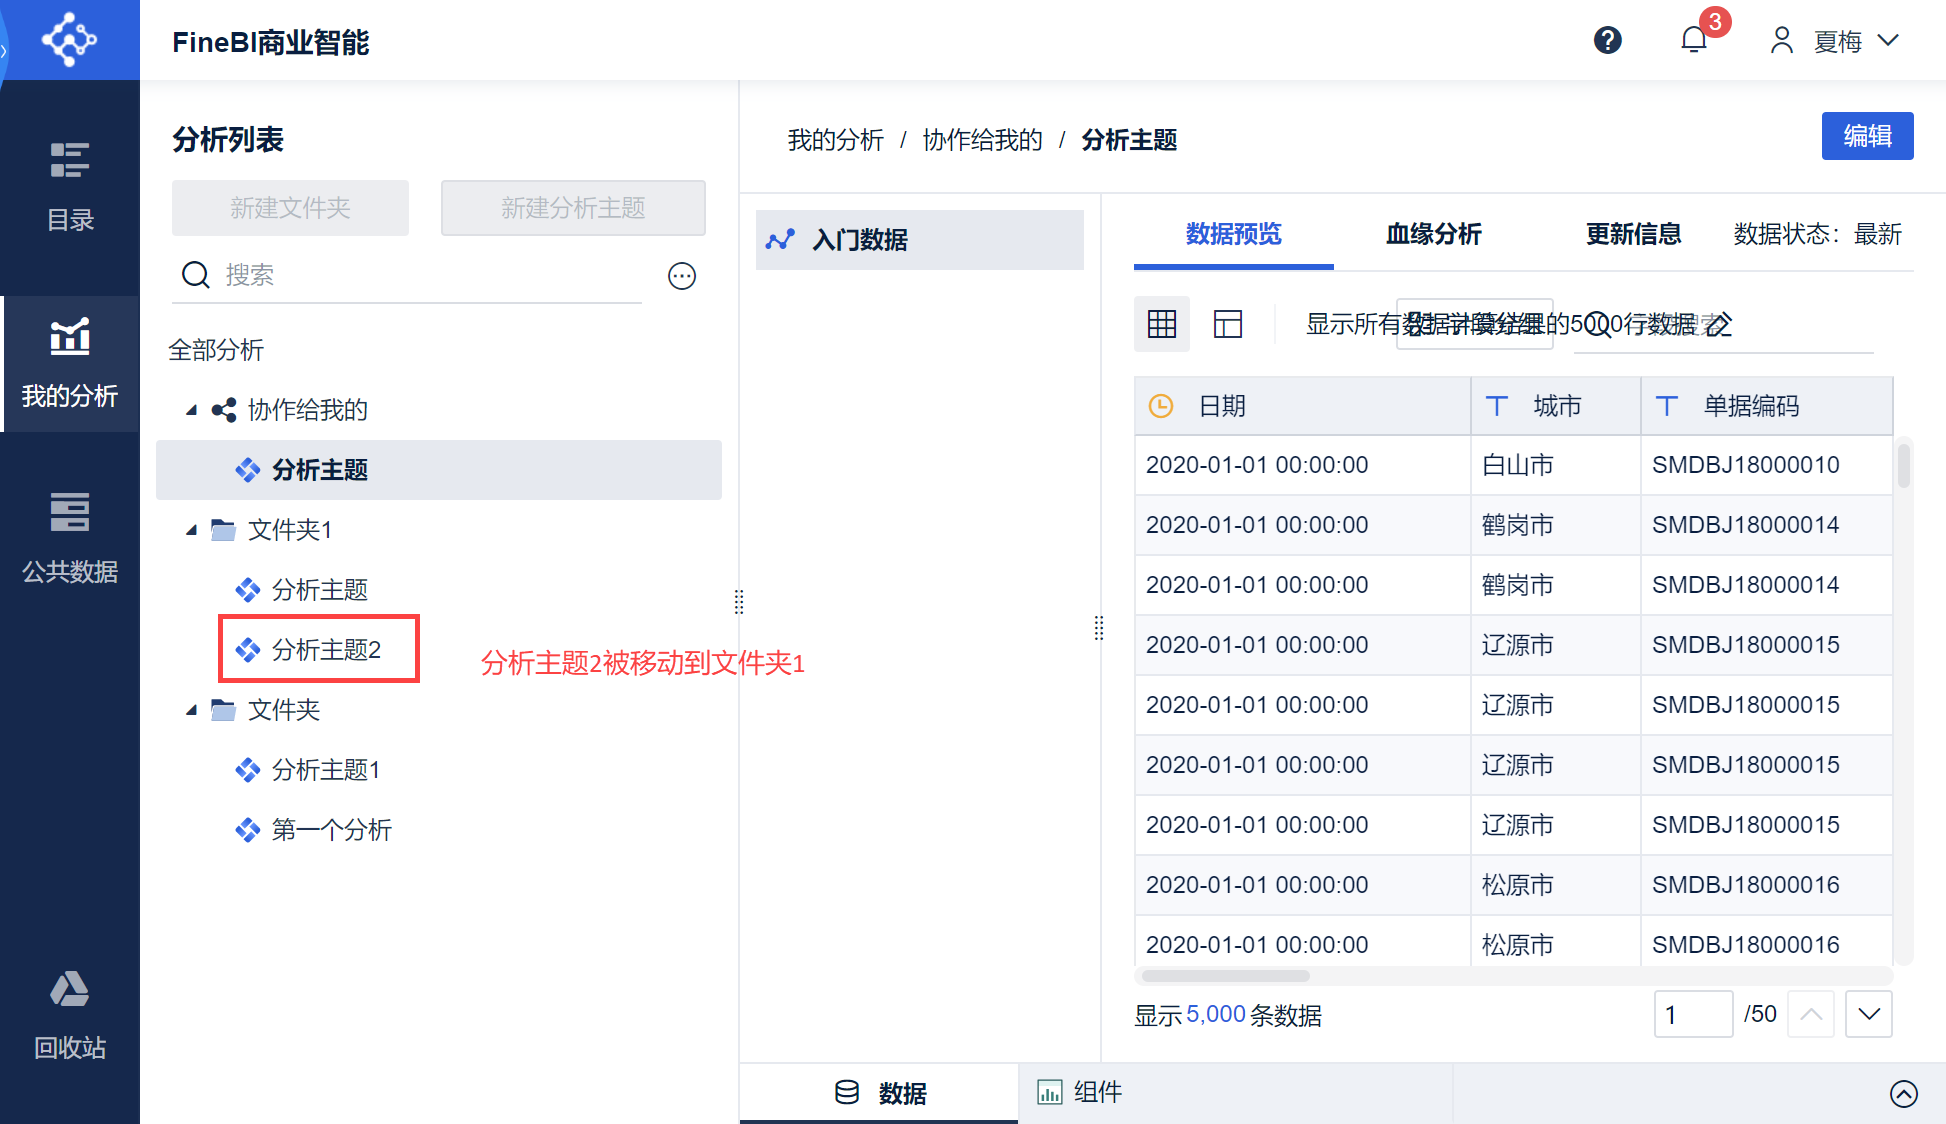Screen dimensions: 1946x1124
Task: Collapse the 协作给我的 tree node
Action: pyautogui.click(x=192, y=410)
